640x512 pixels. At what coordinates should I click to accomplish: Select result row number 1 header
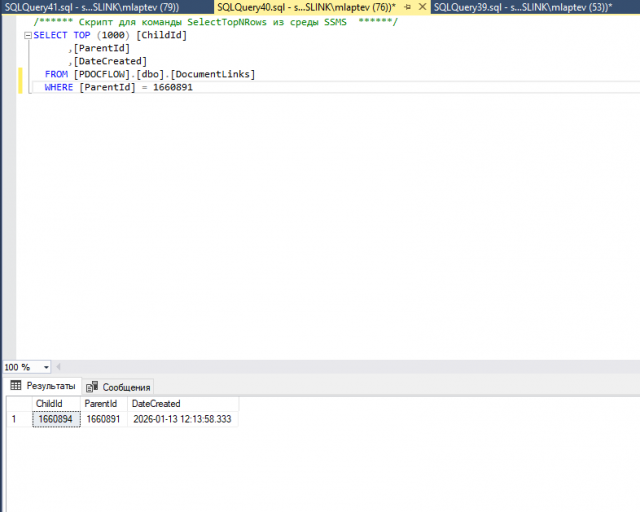(19, 419)
